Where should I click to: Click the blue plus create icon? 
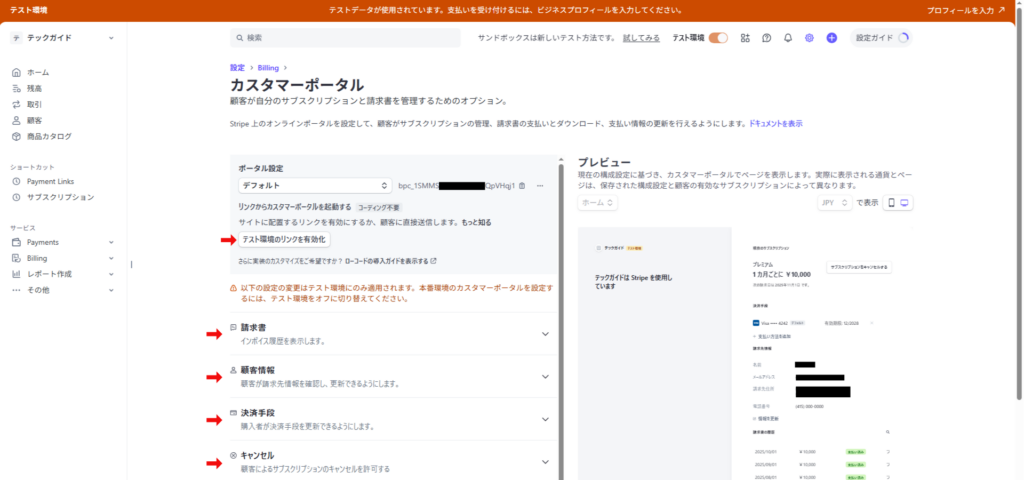click(831, 38)
